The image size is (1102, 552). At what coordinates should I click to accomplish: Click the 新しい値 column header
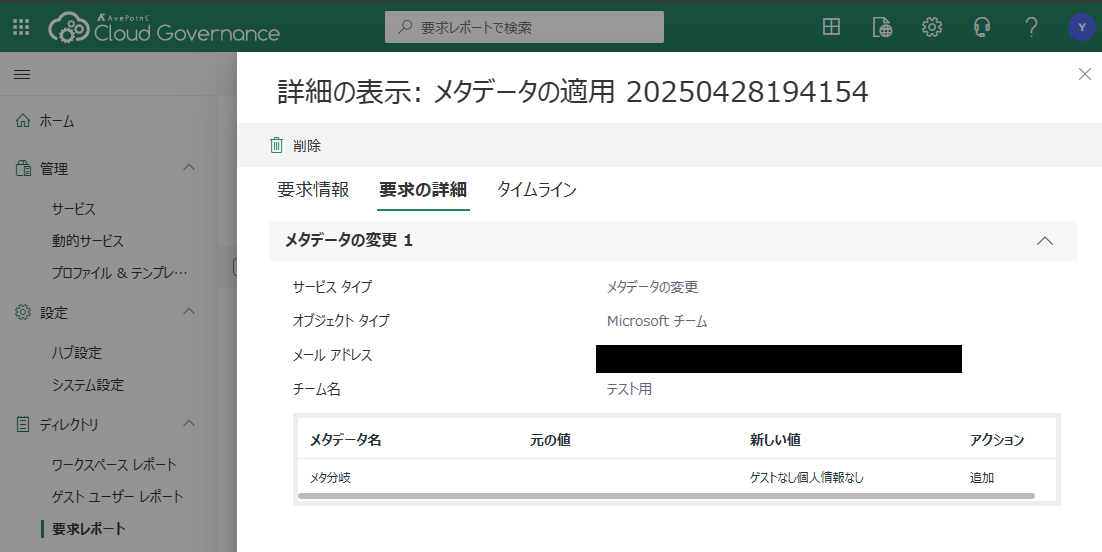pyautogui.click(x=775, y=440)
